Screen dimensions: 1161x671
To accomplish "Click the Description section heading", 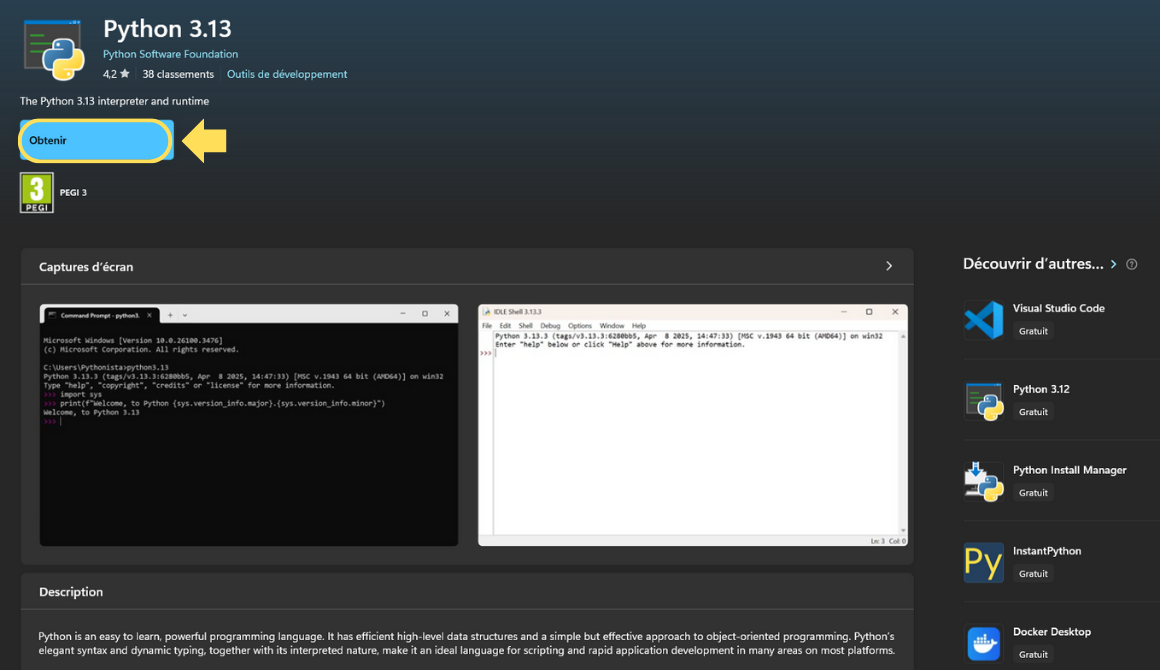I will (71, 592).
